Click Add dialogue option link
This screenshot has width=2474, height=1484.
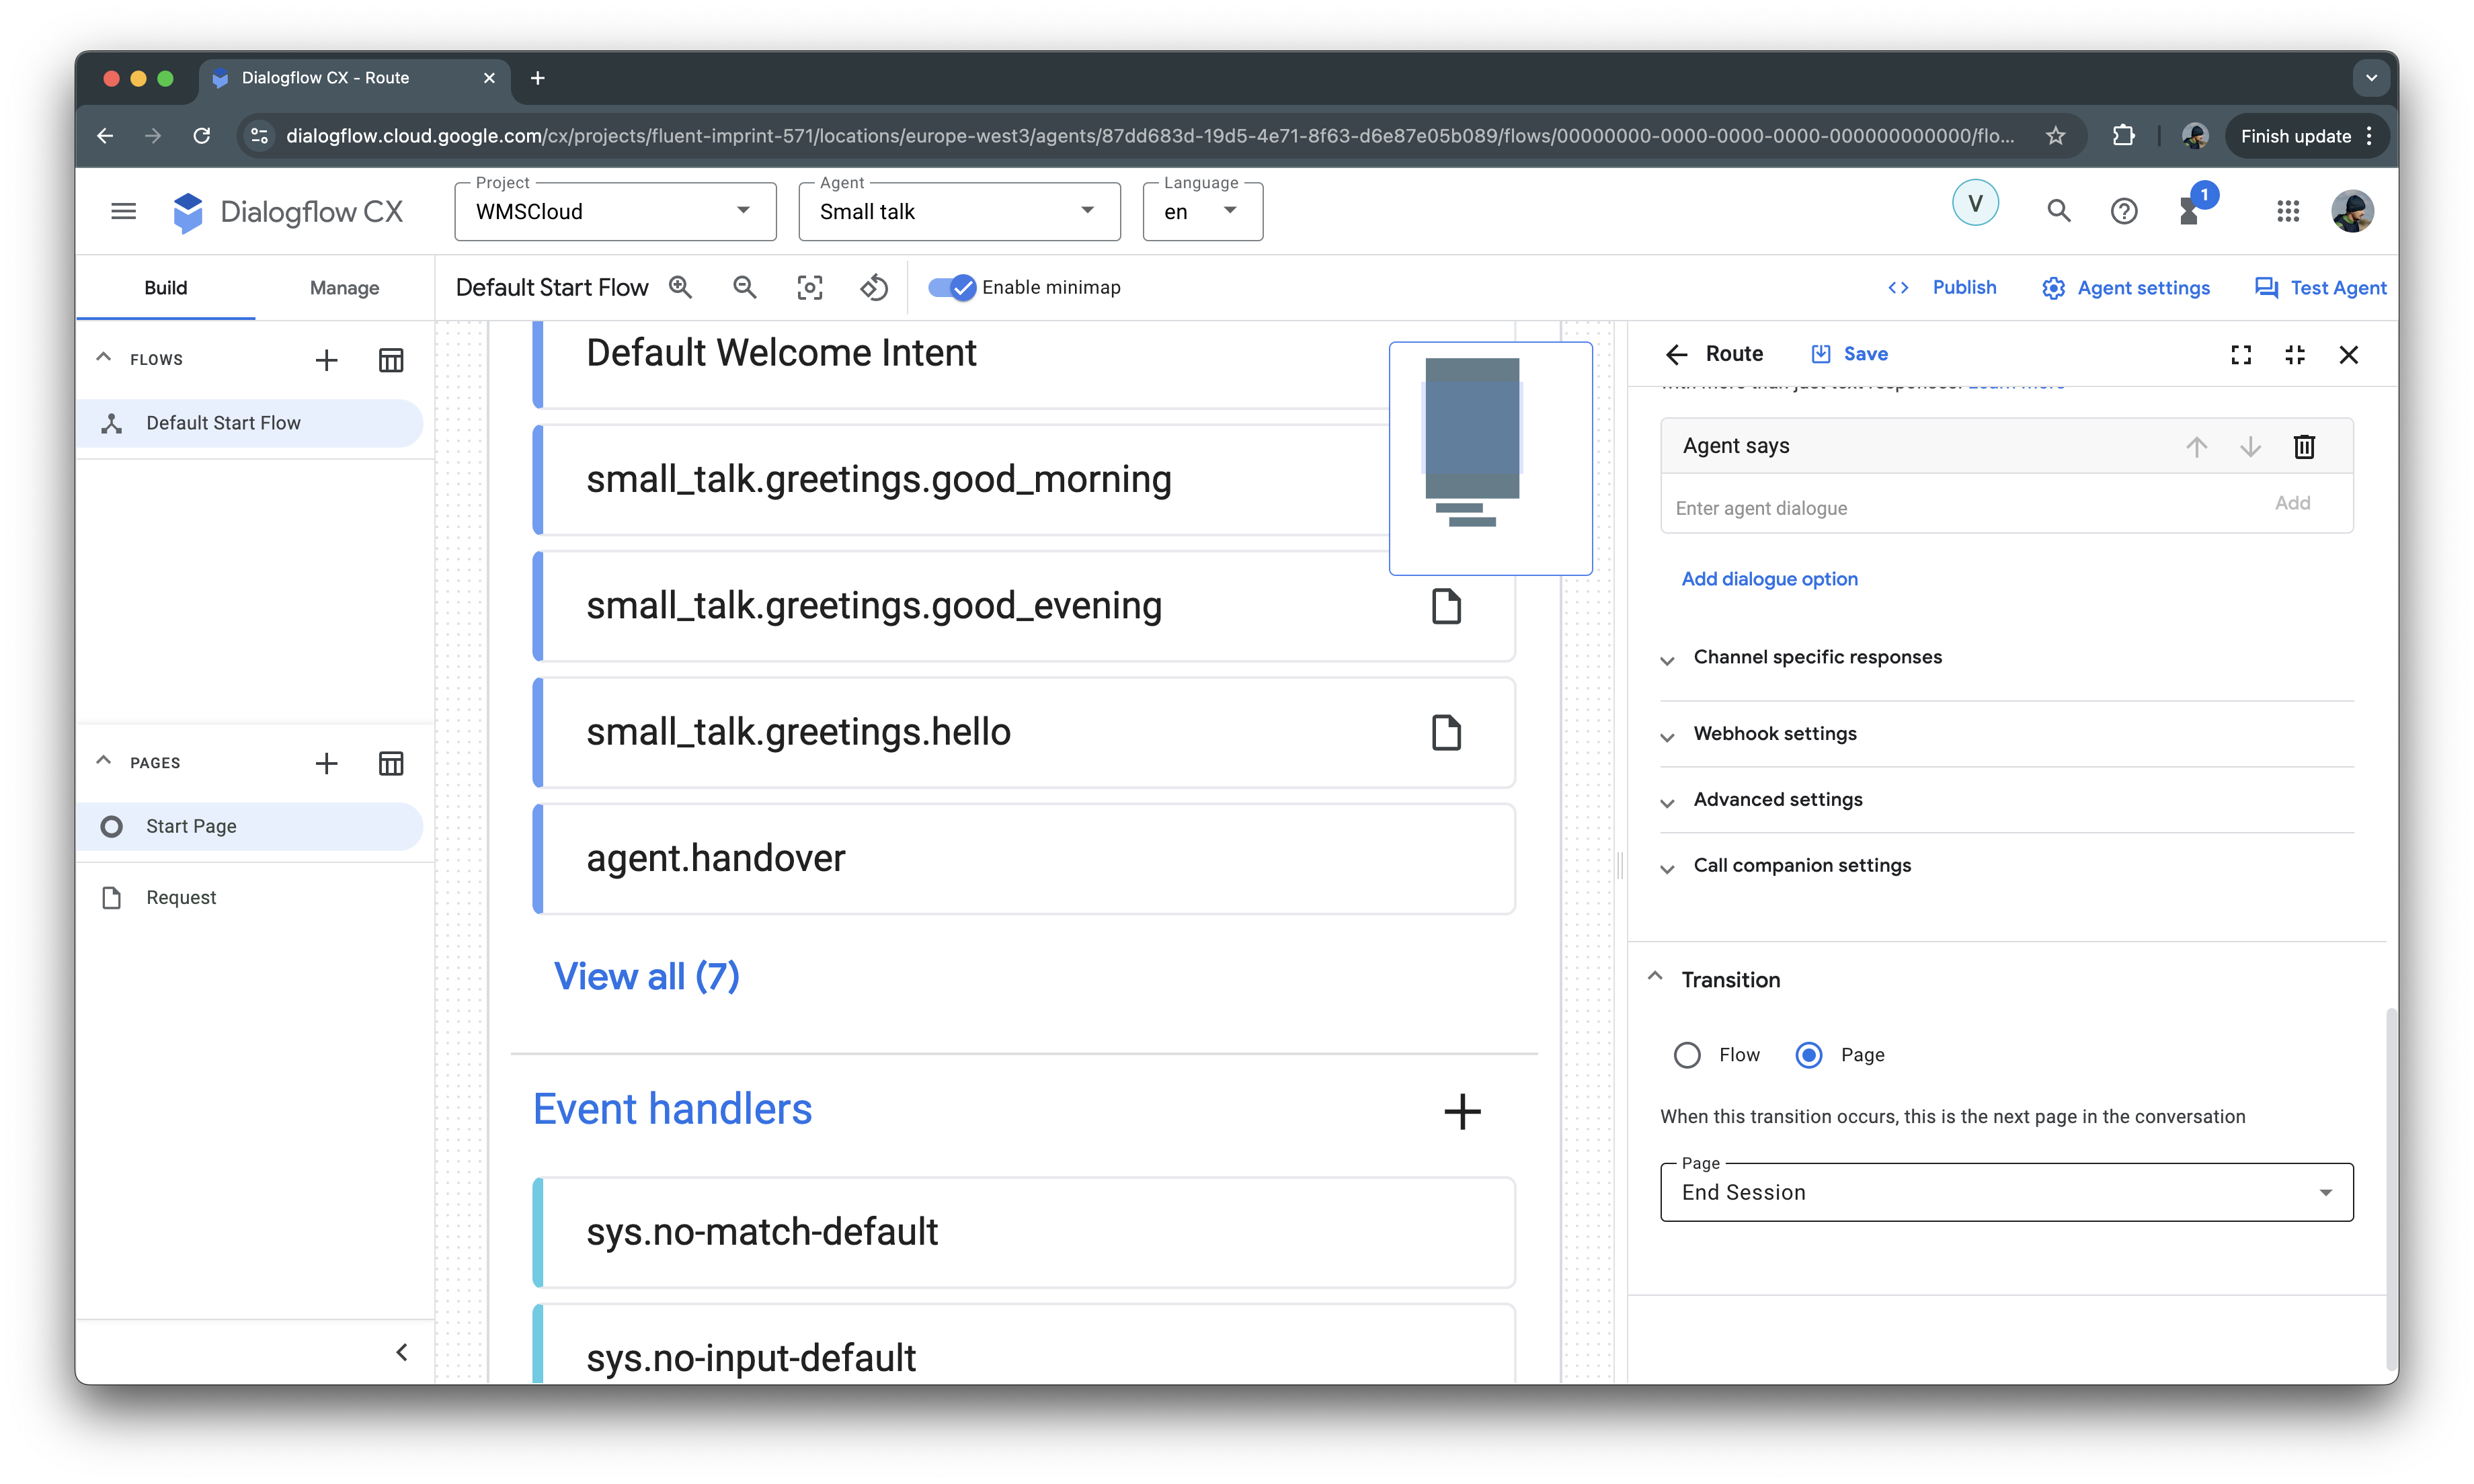tap(1769, 579)
